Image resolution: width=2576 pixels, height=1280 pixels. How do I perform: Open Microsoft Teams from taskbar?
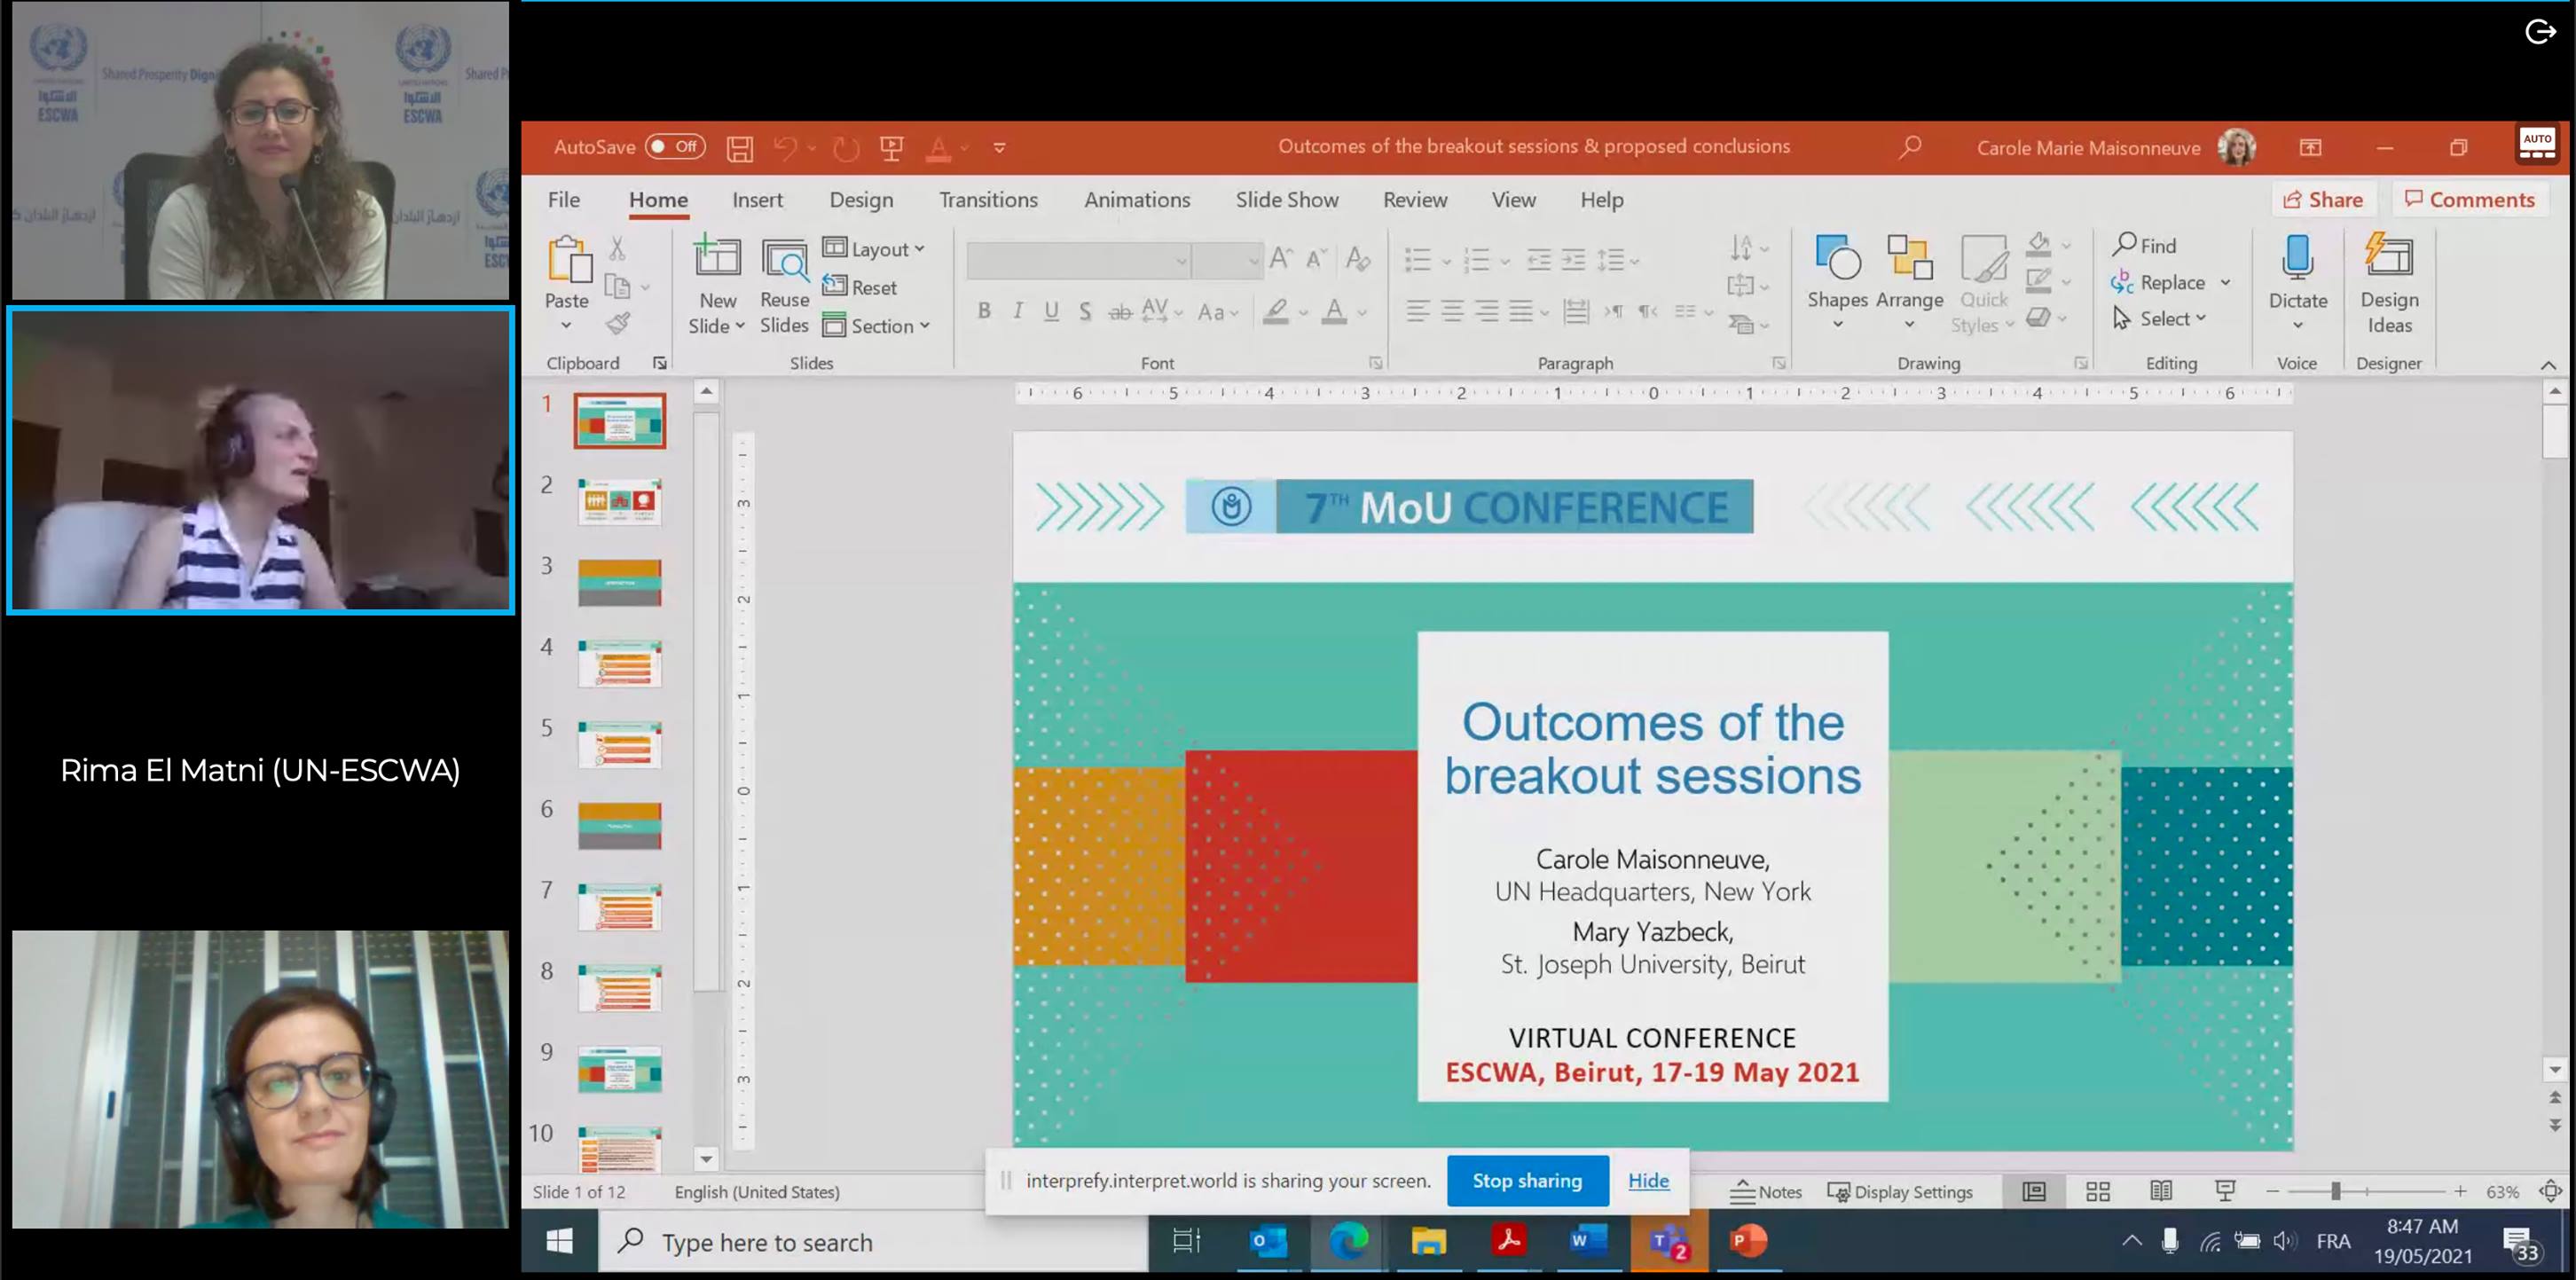click(1668, 1242)
